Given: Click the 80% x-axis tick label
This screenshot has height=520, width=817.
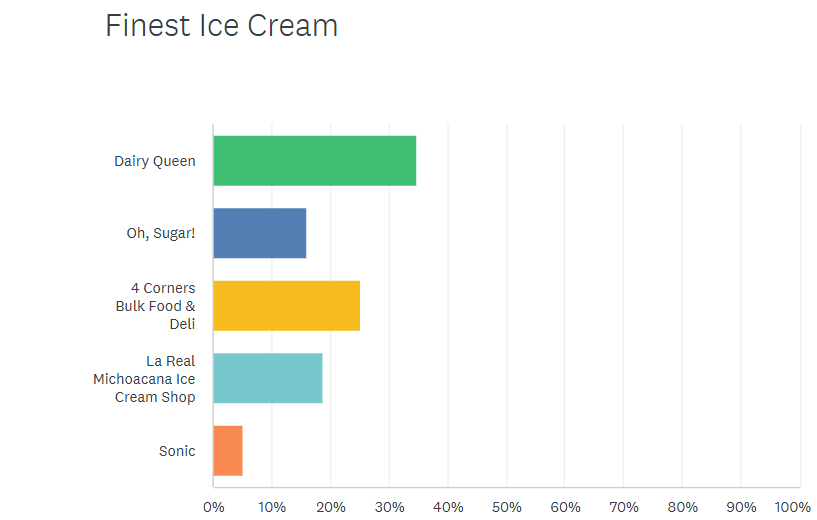Looking at the screenshot, I should tap(683, 507).
